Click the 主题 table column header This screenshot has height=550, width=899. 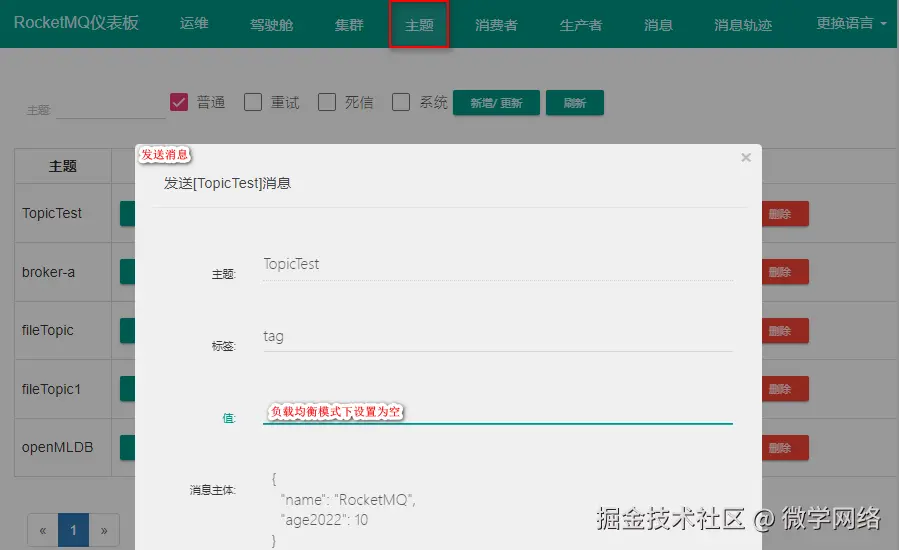pyautogui.click(x=63, y=166)
